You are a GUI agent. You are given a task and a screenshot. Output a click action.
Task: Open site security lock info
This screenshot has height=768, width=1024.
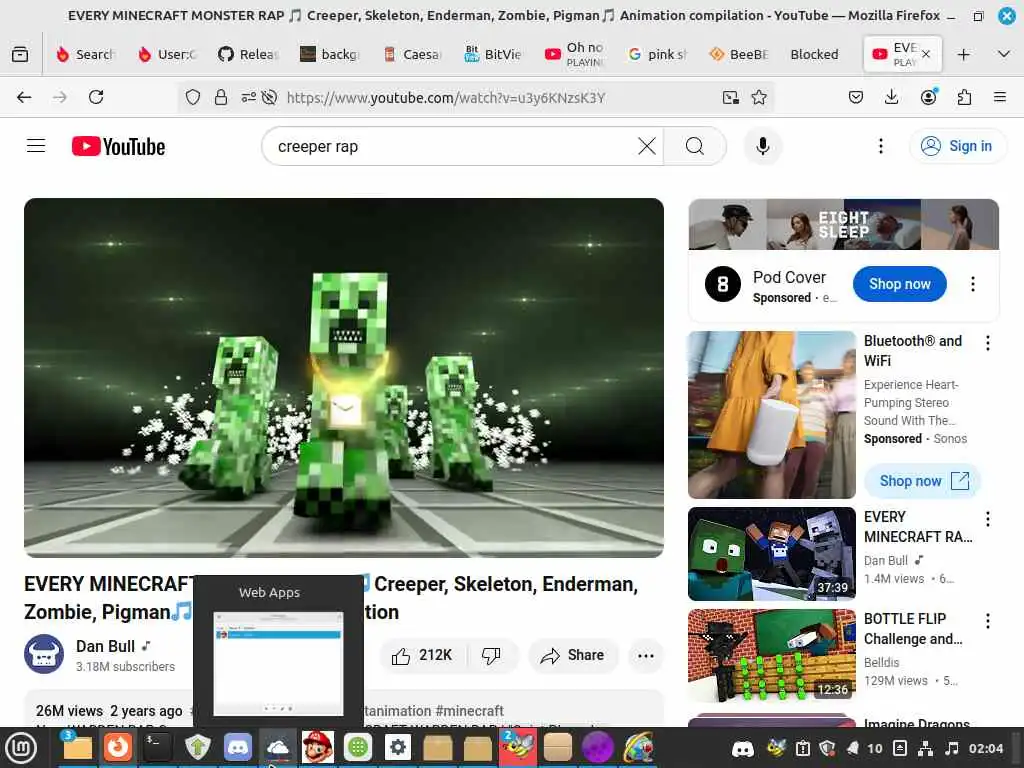pyautogui.click(x=221, y=97)
